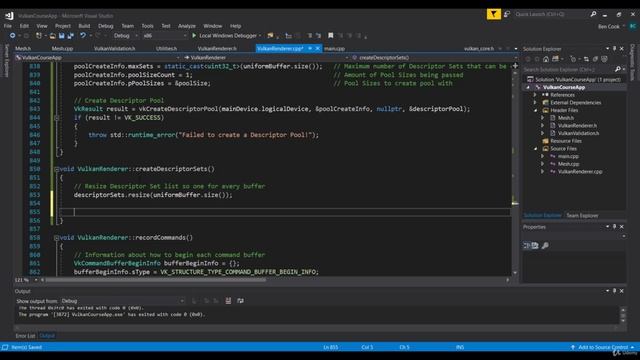Close the VulkanRenderer.cpp tab
Screen dimensions: 640x360
[x=318, y=49]
